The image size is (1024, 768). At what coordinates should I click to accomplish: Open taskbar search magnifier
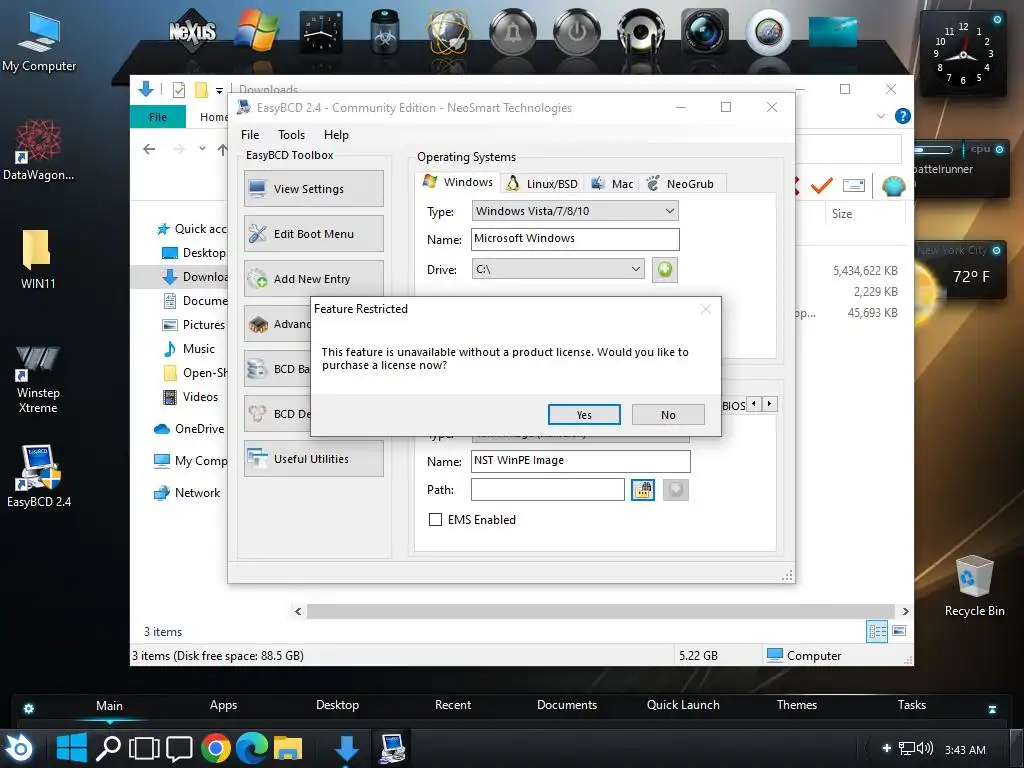(108, 748)
